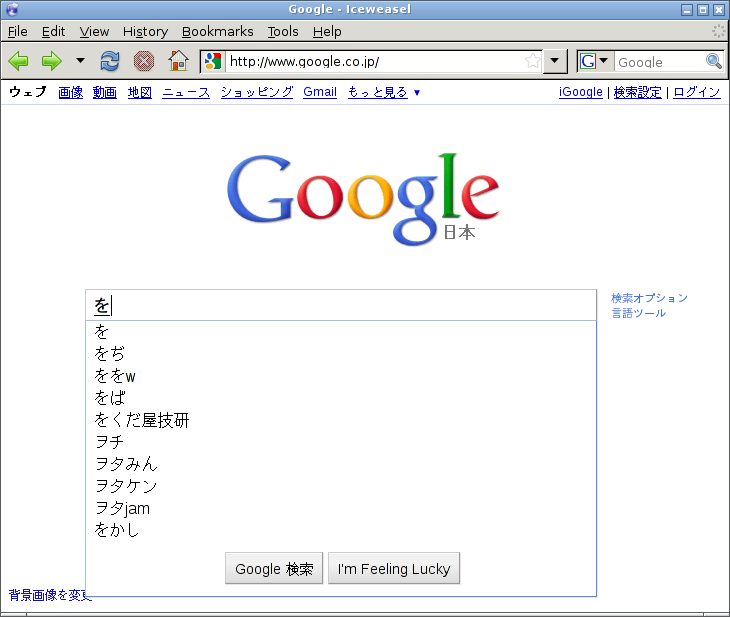Open the Tools menu
730x617 pixels.
tap(283, 31)
